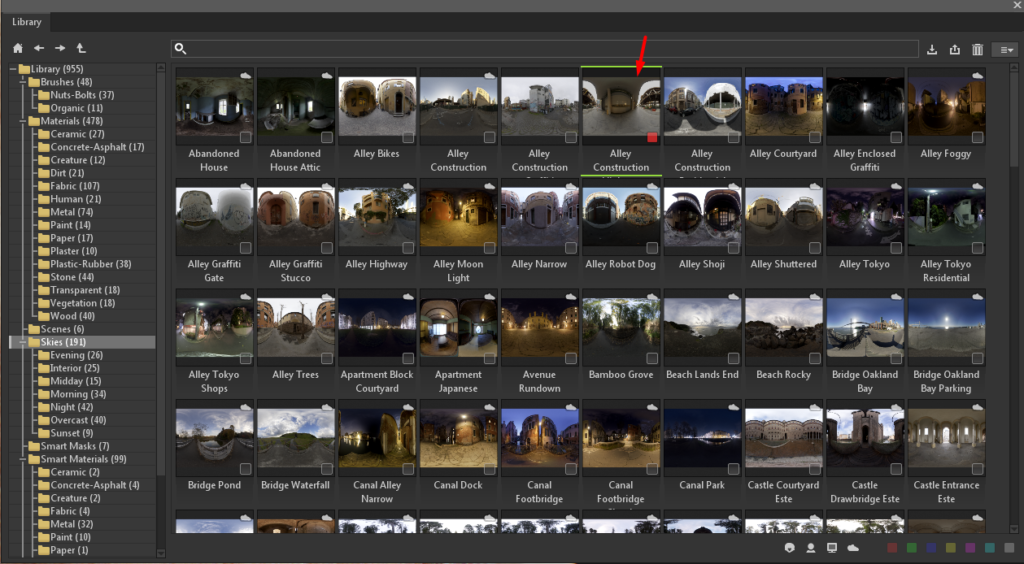Tick the Alley Robot Dog checkbox
This screenshot has width=1024, height=564.
pyautogui.click(x=652, y=247)
